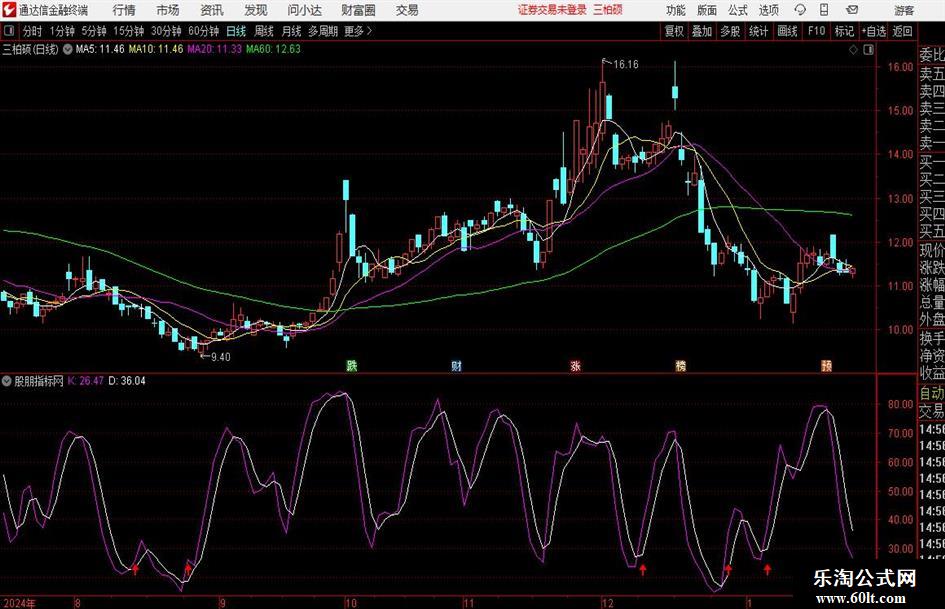Switch to 30分钟 period

tap(166, 31)
